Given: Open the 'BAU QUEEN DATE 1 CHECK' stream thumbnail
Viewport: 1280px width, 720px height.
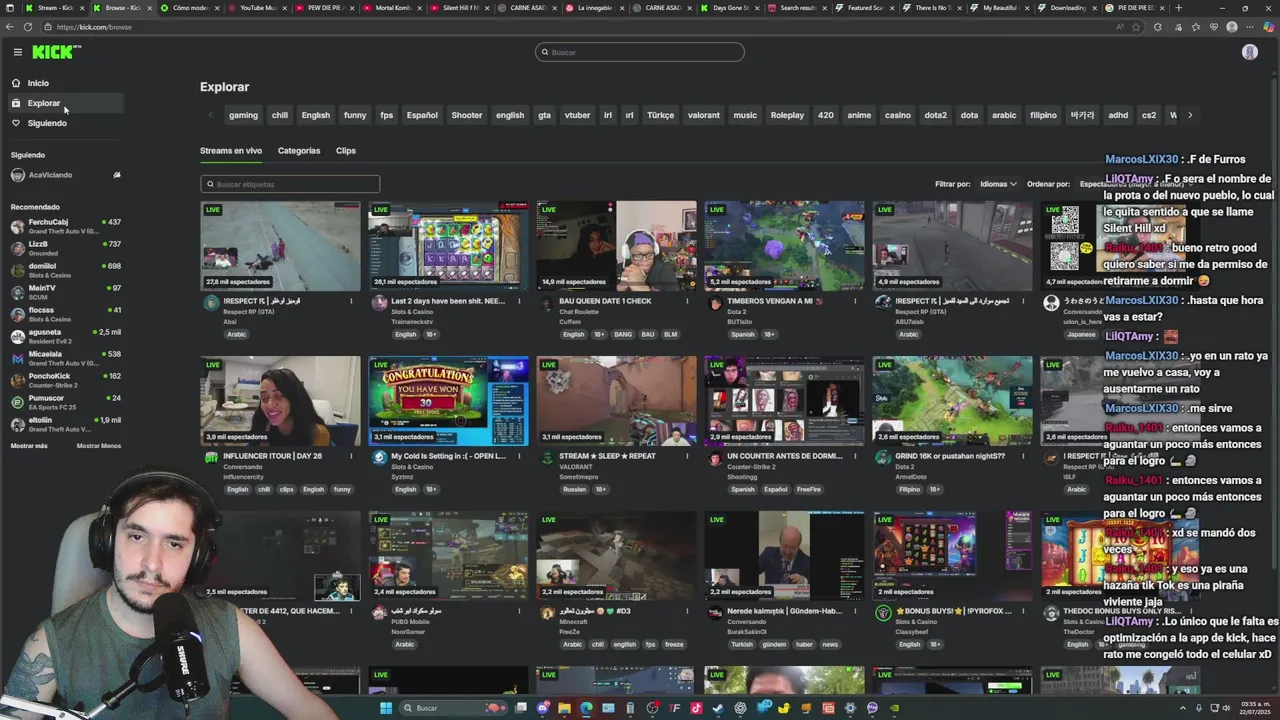Looking at the screenshot, I should pyautogui.click(x=616, y=246).
